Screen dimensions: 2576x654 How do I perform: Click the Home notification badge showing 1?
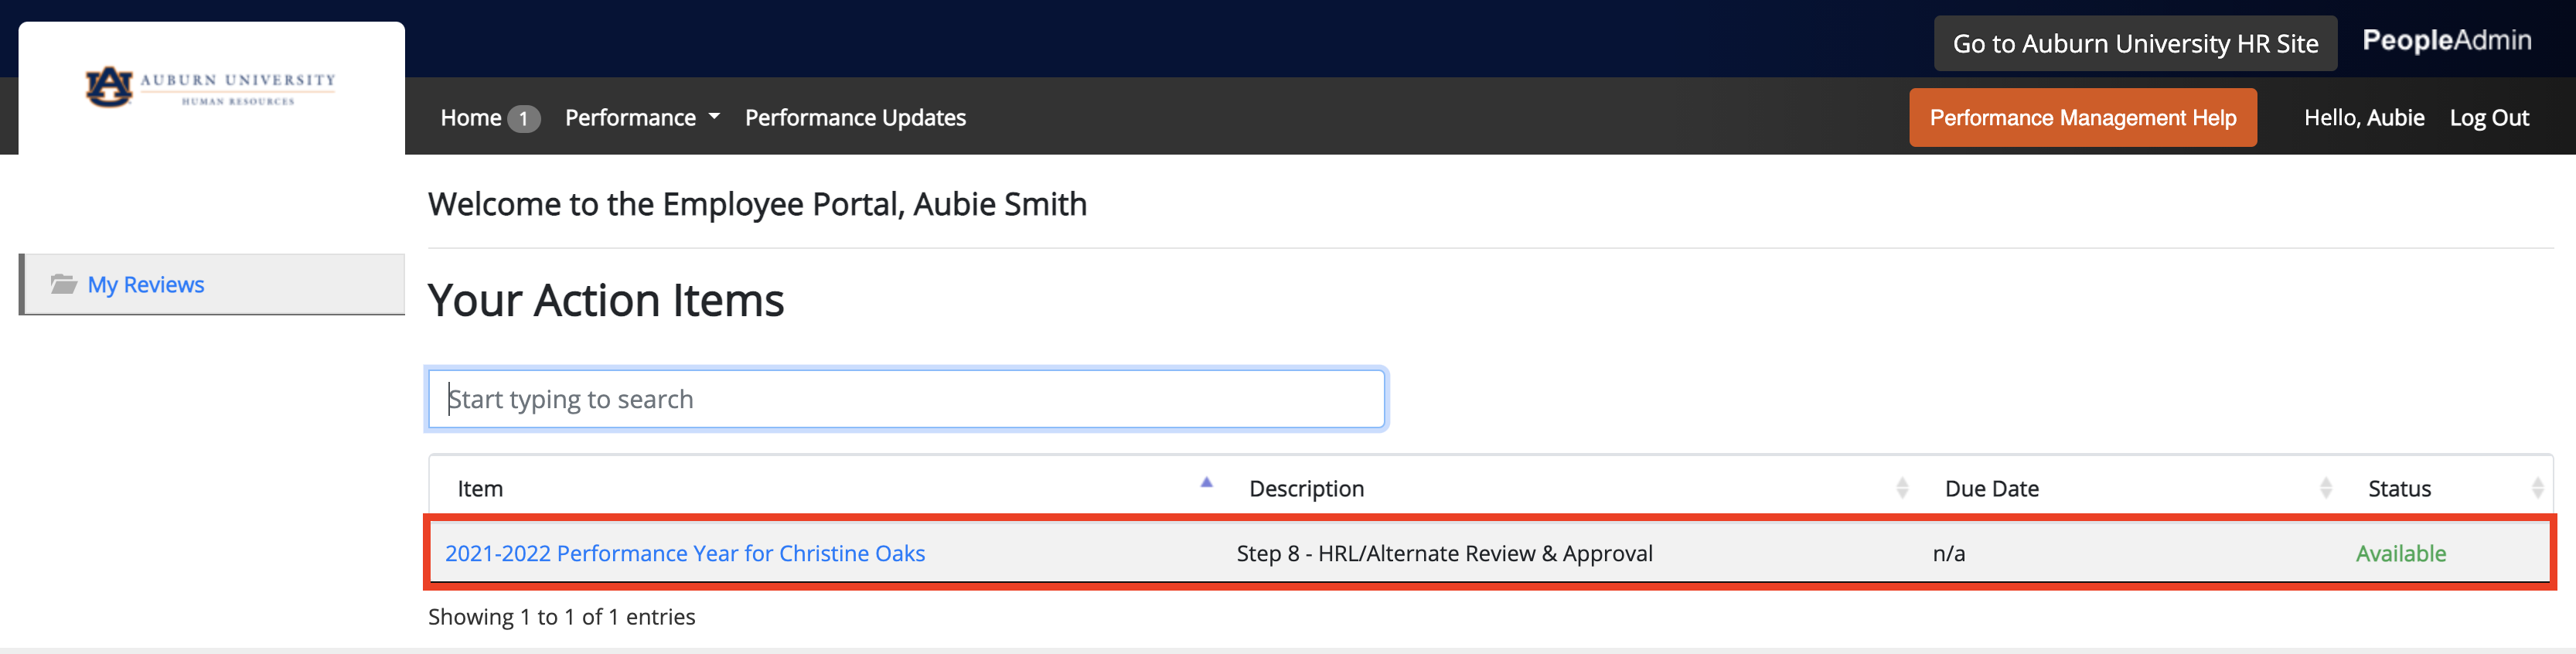pyautogui.click(x=523, y=119)
